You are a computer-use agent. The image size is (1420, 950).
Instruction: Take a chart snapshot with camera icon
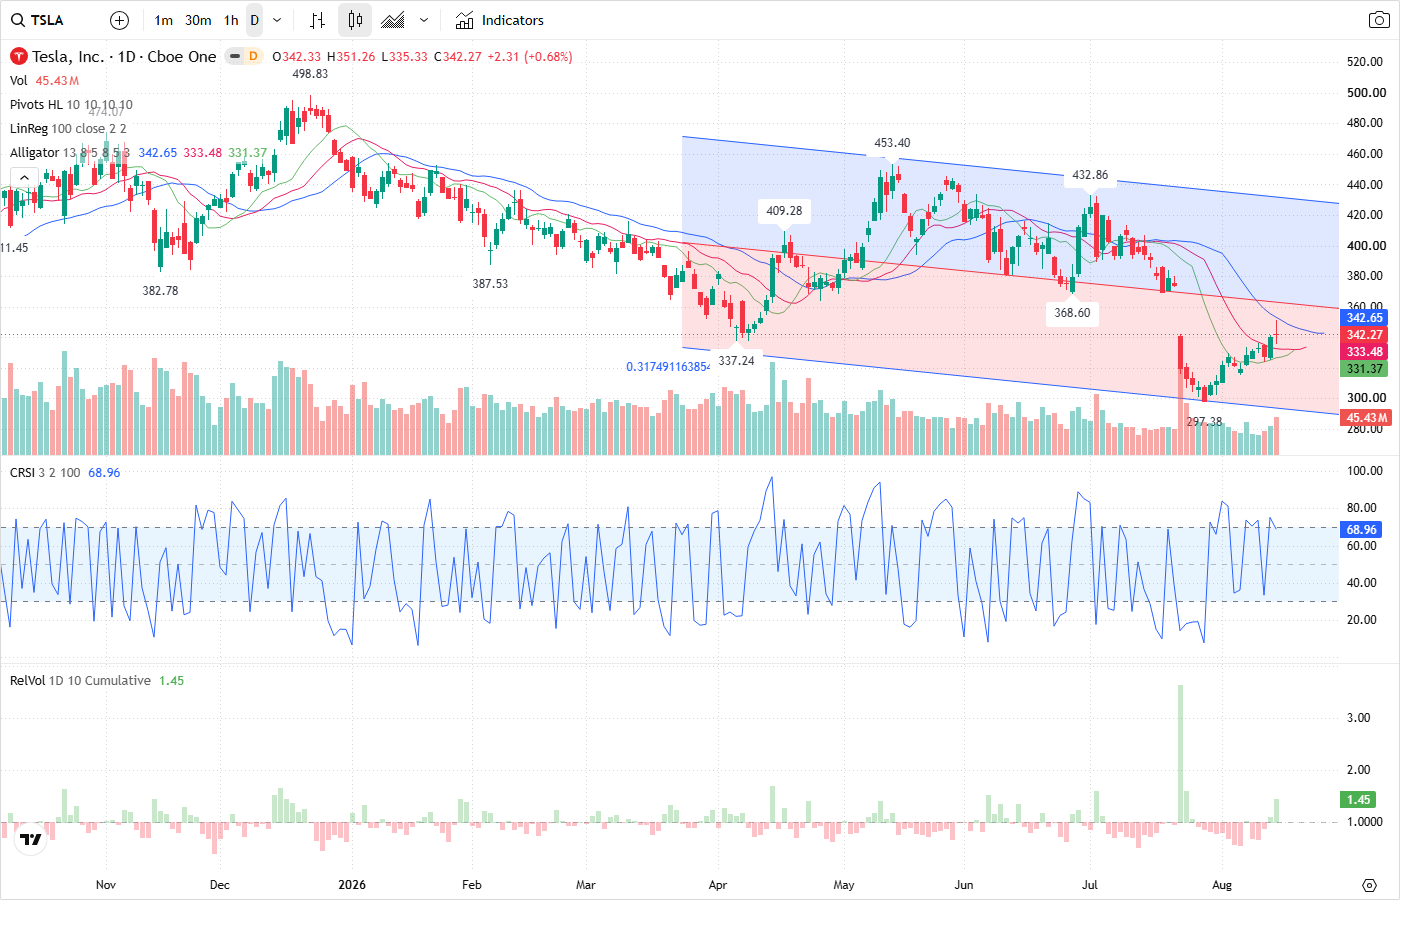point(1379,20)
